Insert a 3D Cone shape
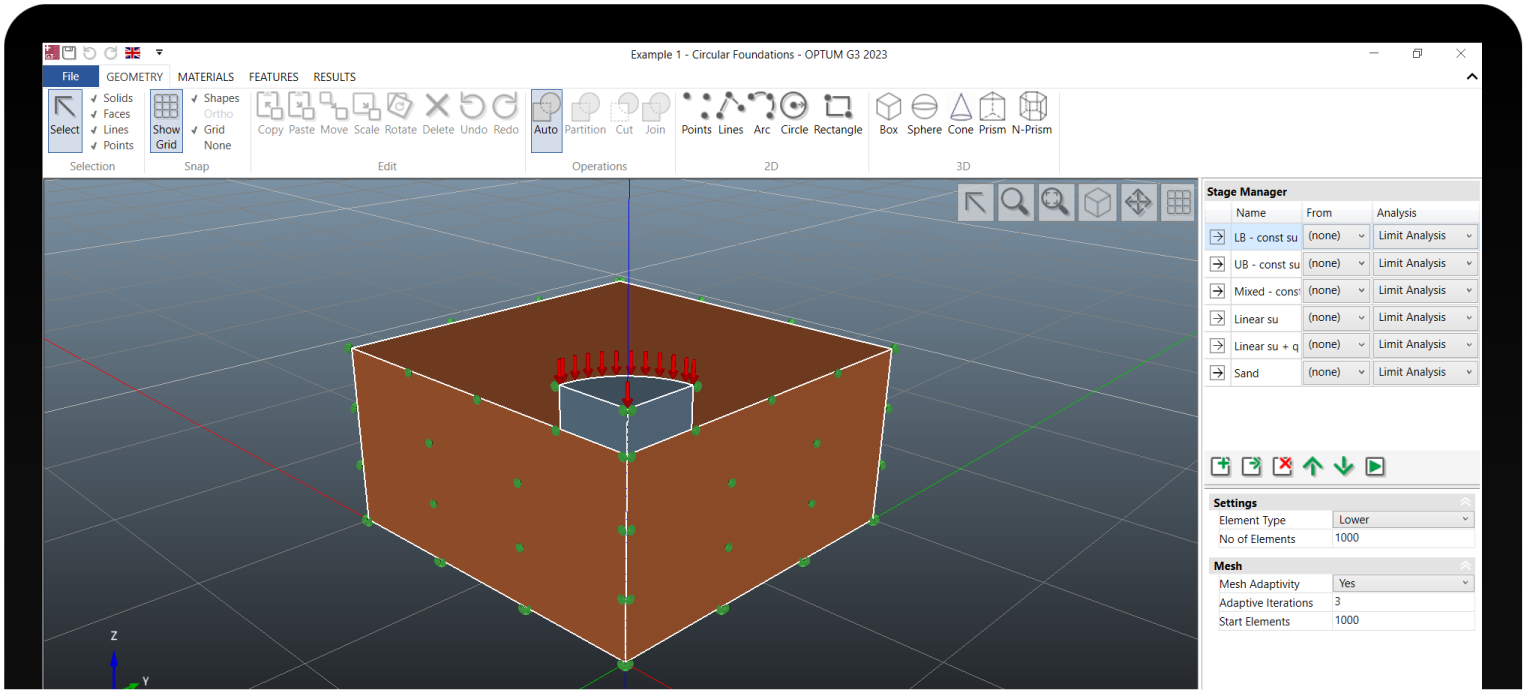 pos(960,115)
